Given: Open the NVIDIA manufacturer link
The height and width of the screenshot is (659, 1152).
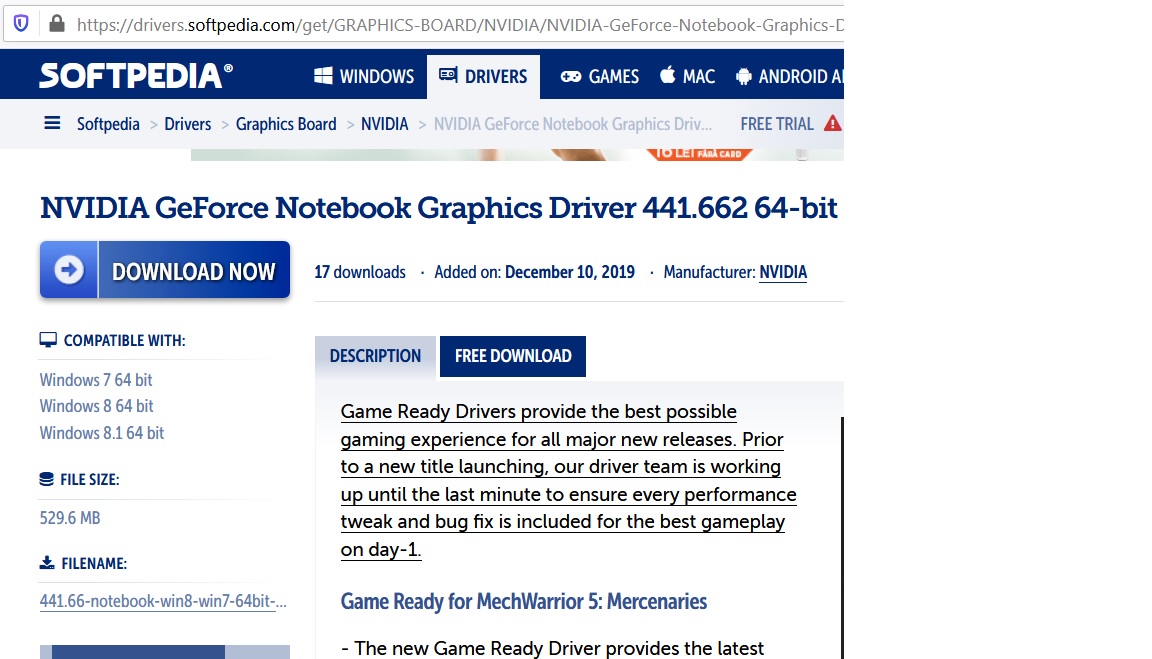Looking at the screenshot, I should pyautogui.click(x=782, y=273).
